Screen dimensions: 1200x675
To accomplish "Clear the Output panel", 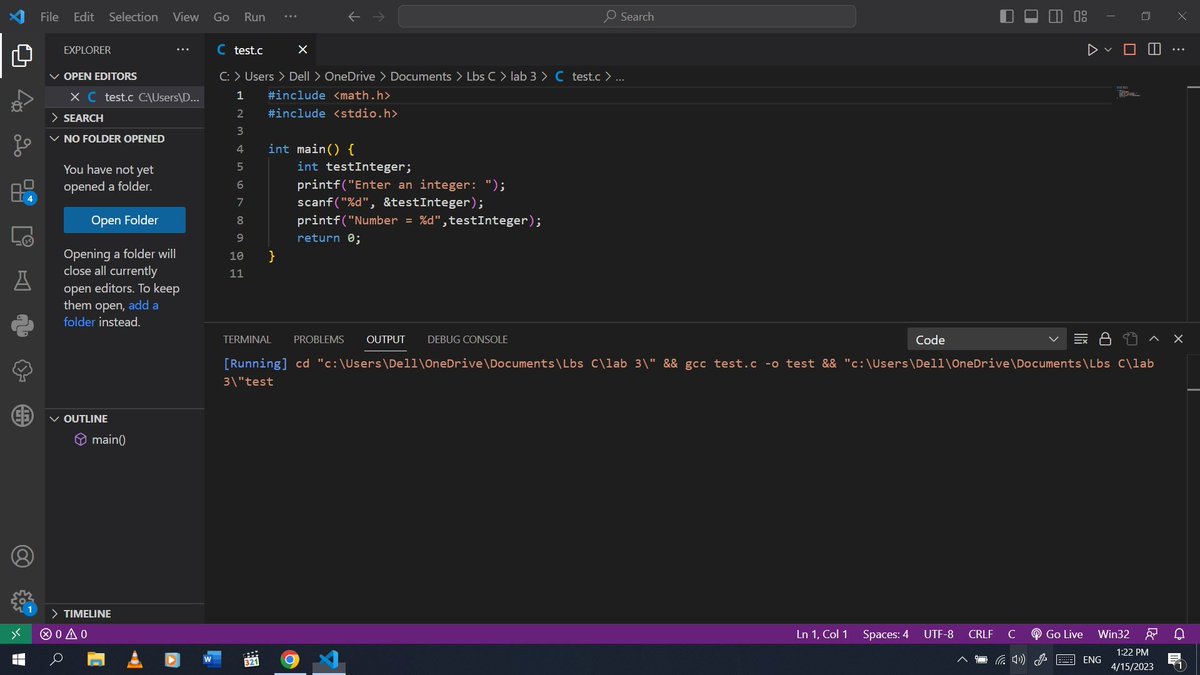I will [1080, 338].
